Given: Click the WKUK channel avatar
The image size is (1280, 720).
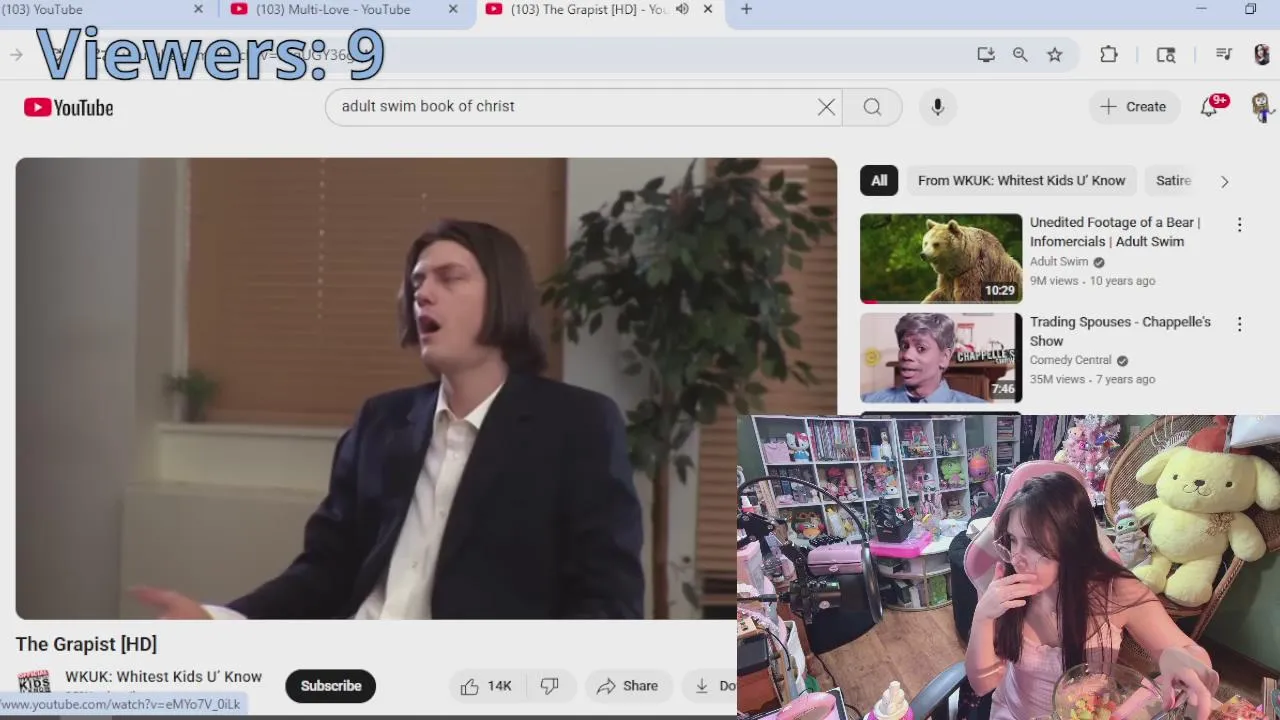Looking at the screenshot, I should (x=34, y=684).
